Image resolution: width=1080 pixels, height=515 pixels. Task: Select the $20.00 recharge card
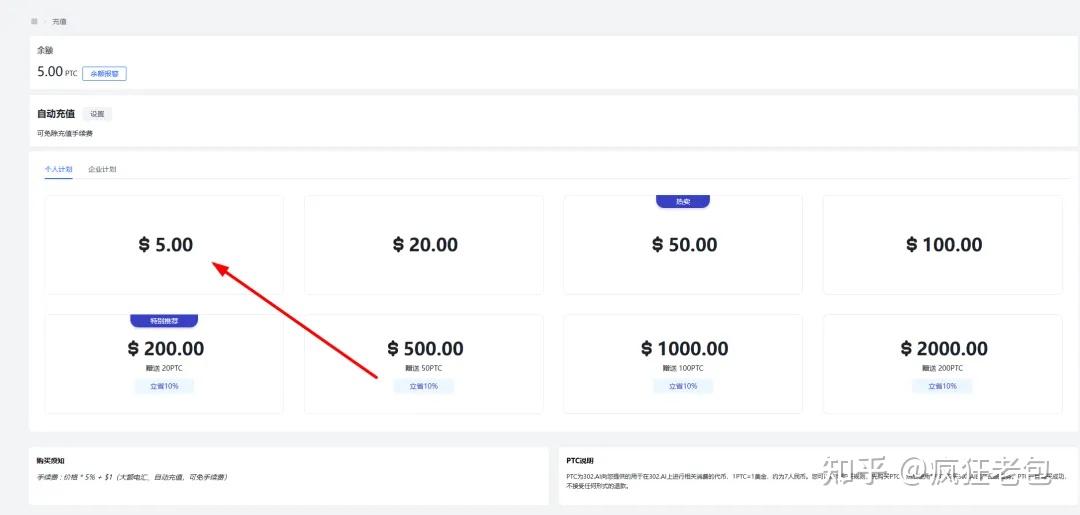(424, 245)
